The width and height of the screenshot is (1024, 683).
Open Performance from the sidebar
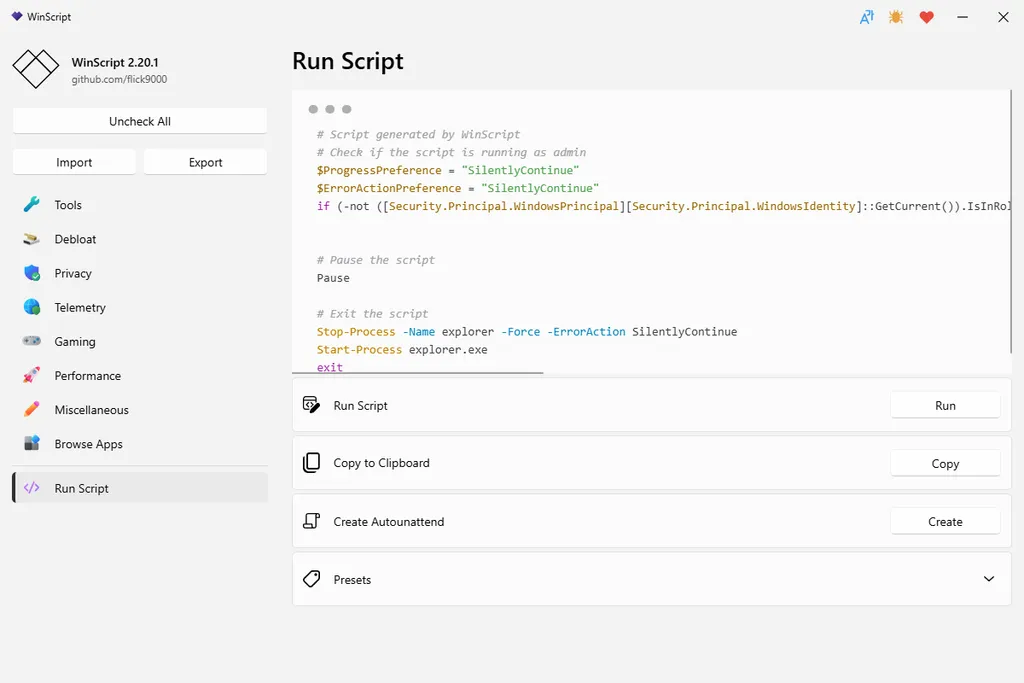pyautogui.click(x=140, y=375)
